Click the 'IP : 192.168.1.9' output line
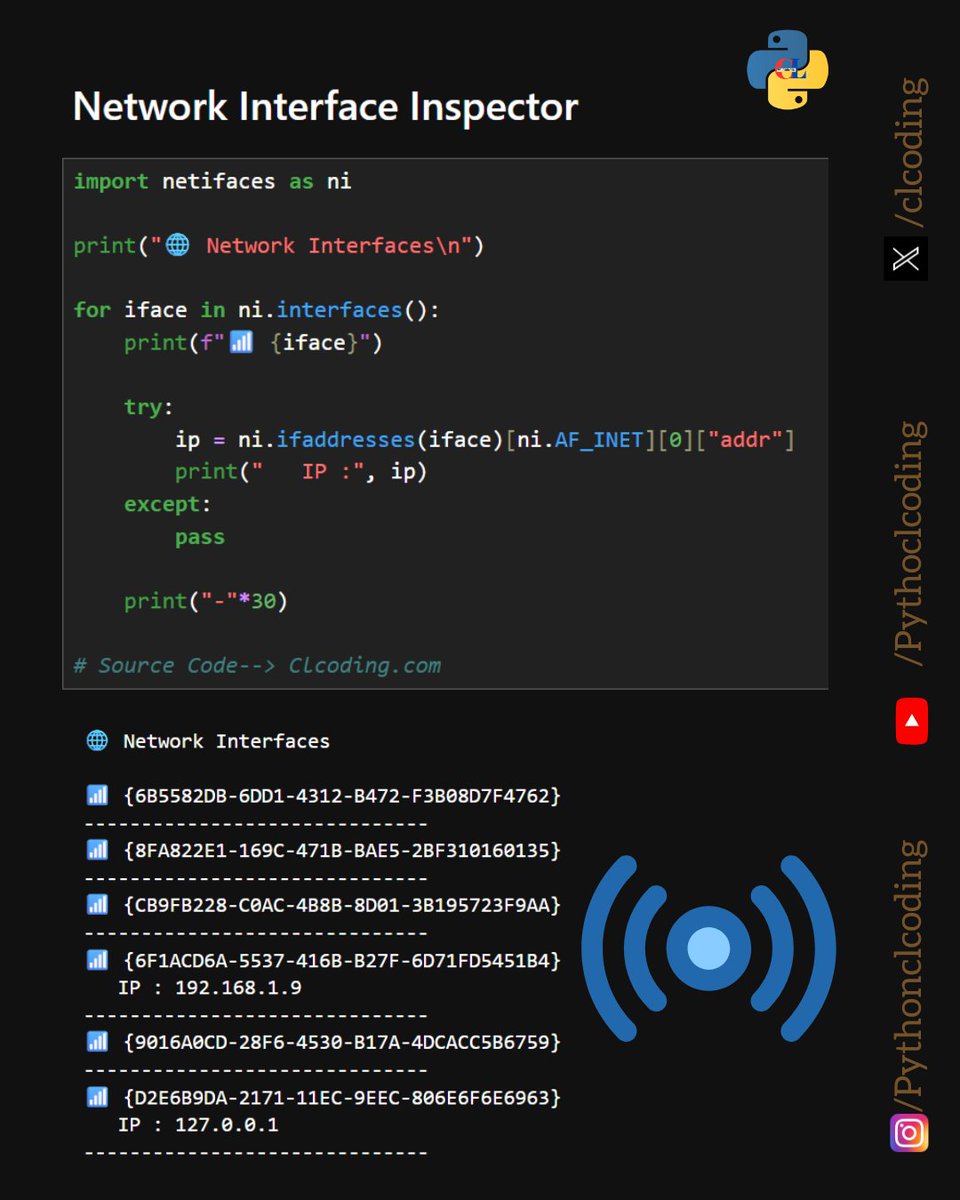 210,987
